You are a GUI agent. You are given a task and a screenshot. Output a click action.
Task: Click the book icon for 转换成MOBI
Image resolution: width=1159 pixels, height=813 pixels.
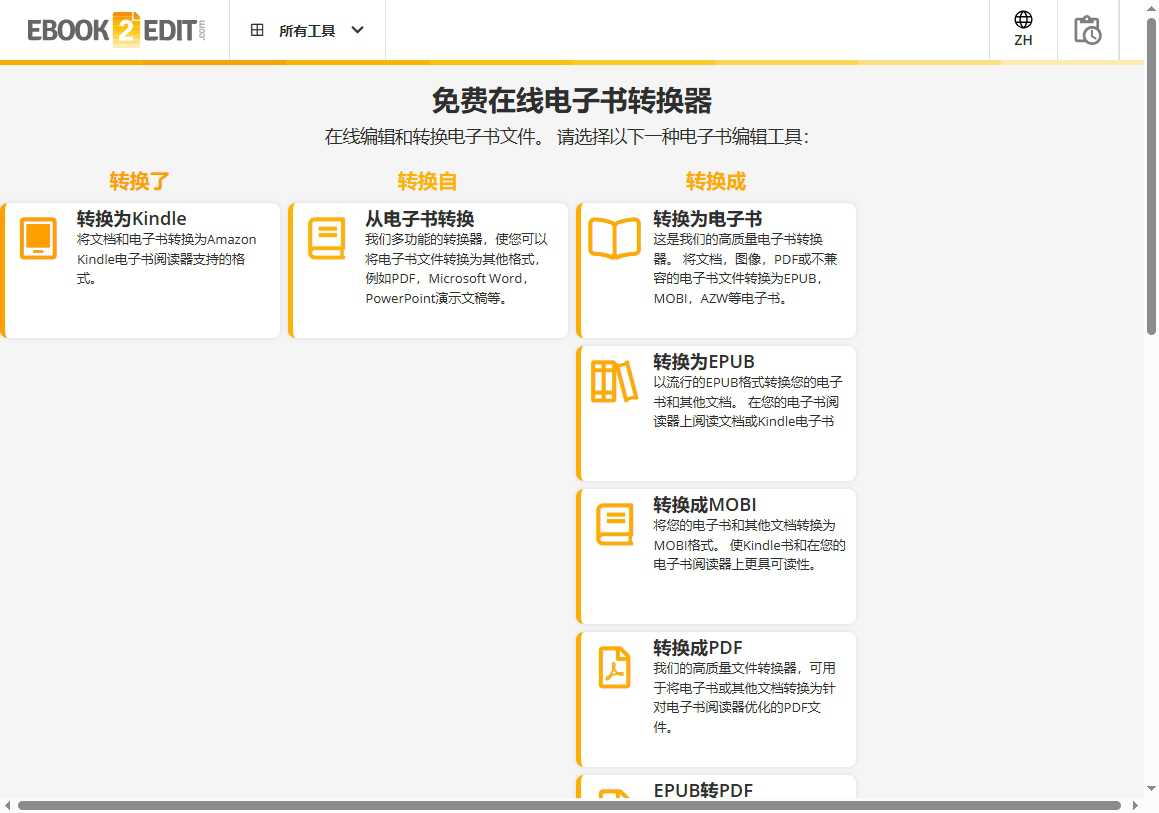point(614,524)
